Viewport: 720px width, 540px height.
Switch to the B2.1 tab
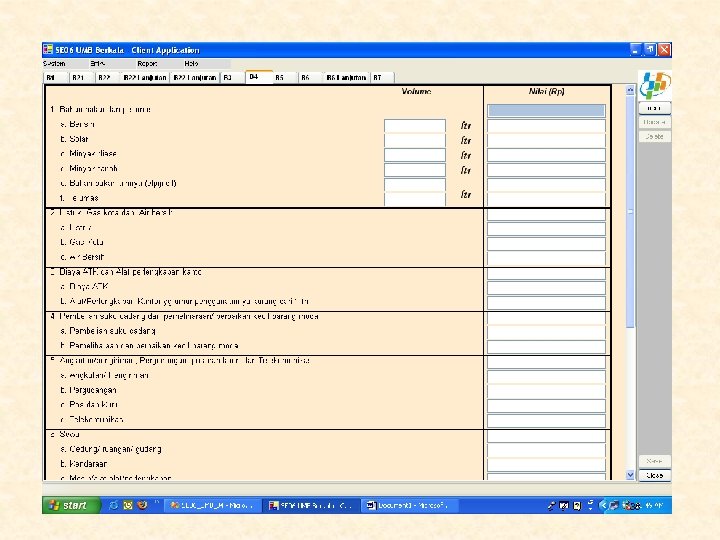coord(81,78)
